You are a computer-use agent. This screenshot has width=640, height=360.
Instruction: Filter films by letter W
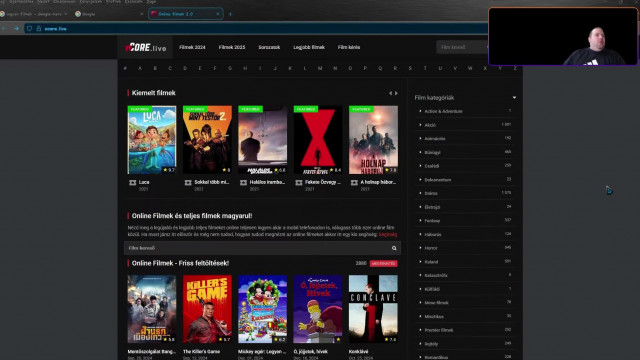[x=470, y=68]
